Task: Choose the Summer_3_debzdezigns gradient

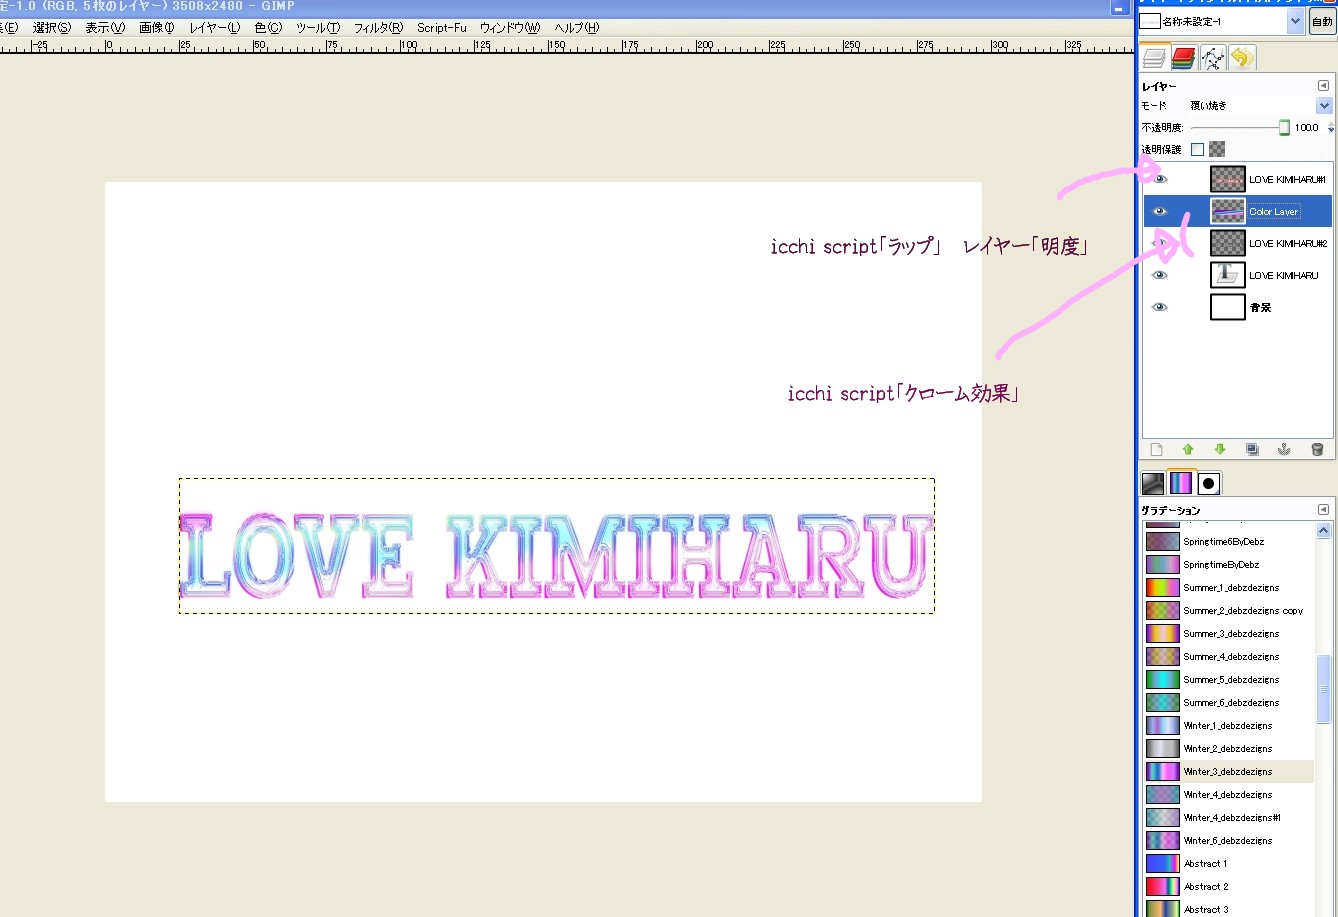Action: tap(1228, 634)
